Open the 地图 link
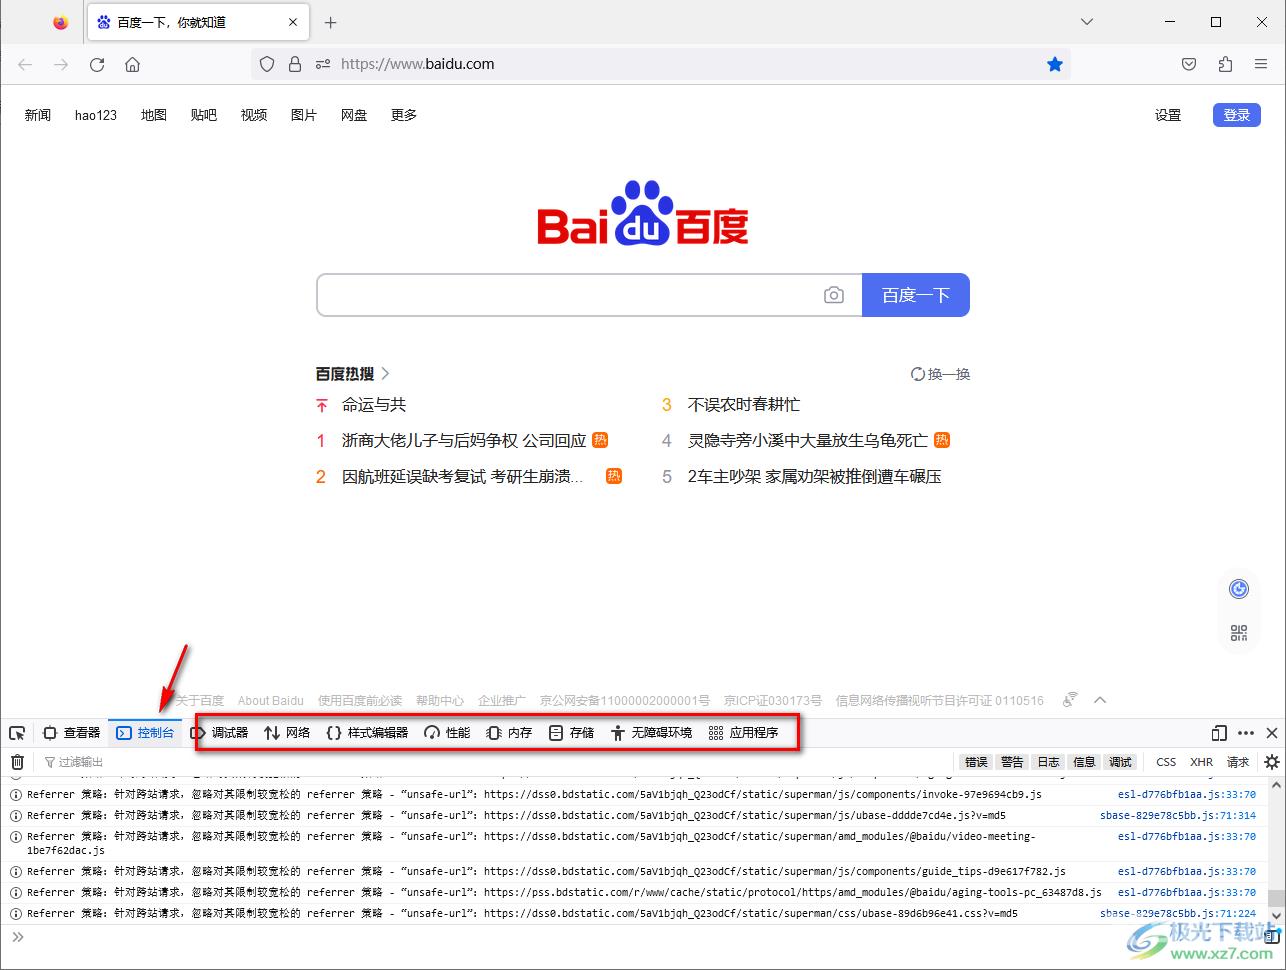Screen dimensions: 1286x970 click(154, 115)
